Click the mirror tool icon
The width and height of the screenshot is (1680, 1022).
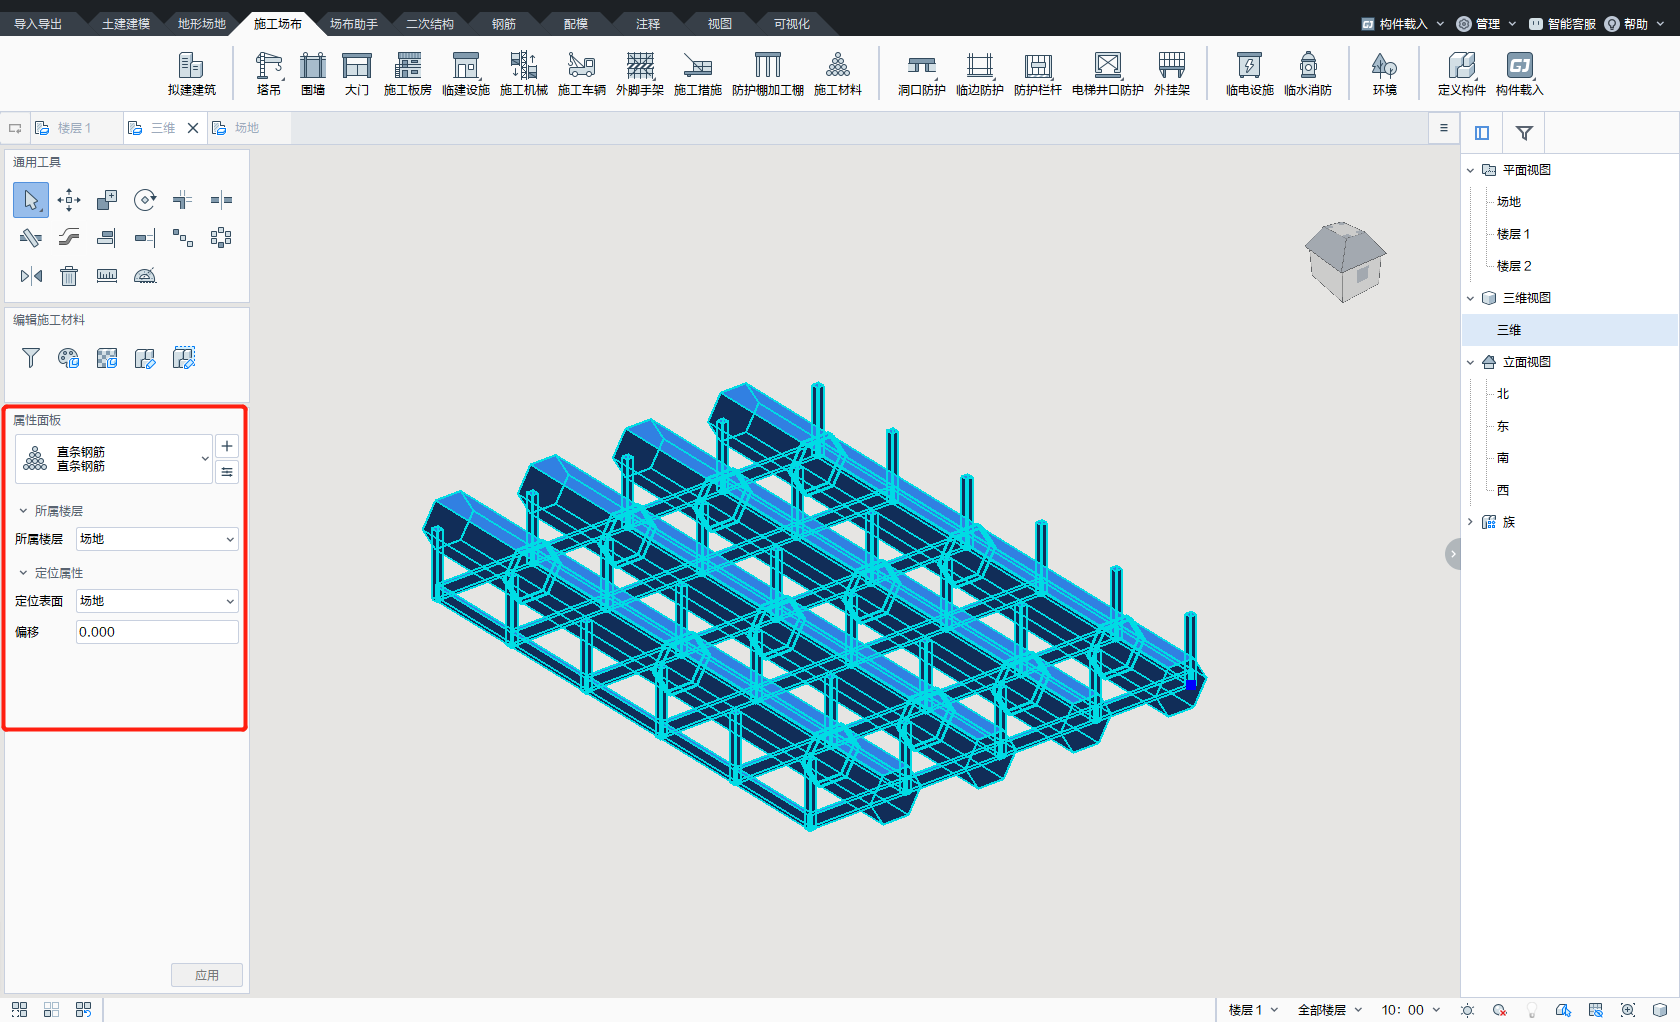[31, 276]
